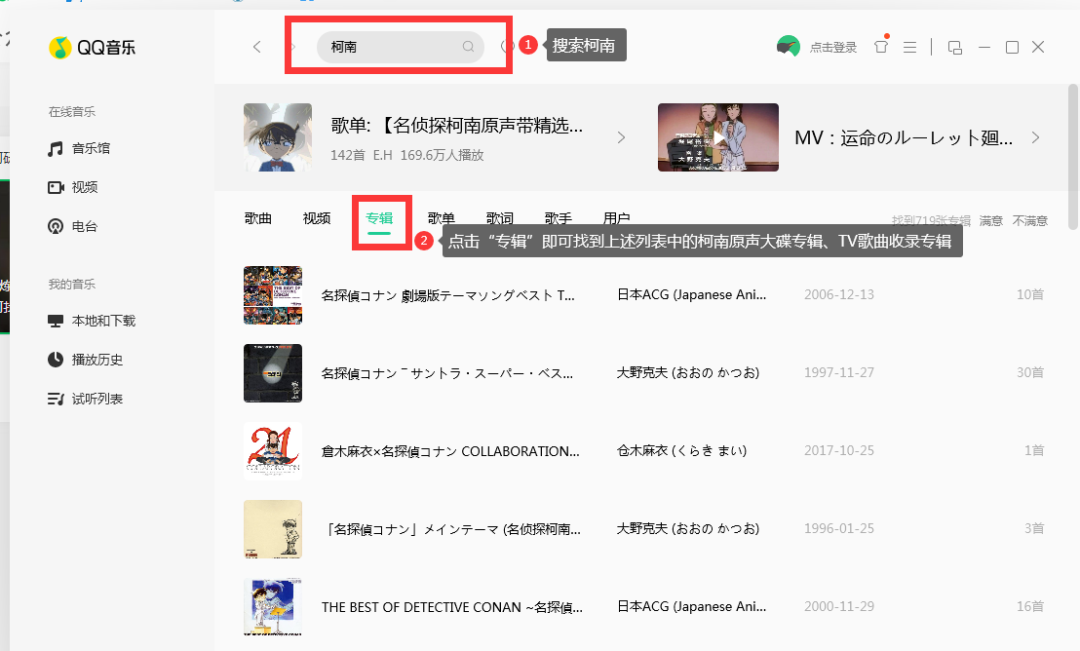
Task: Click the vertical scrollbar on right
Action: point(1072,157)
